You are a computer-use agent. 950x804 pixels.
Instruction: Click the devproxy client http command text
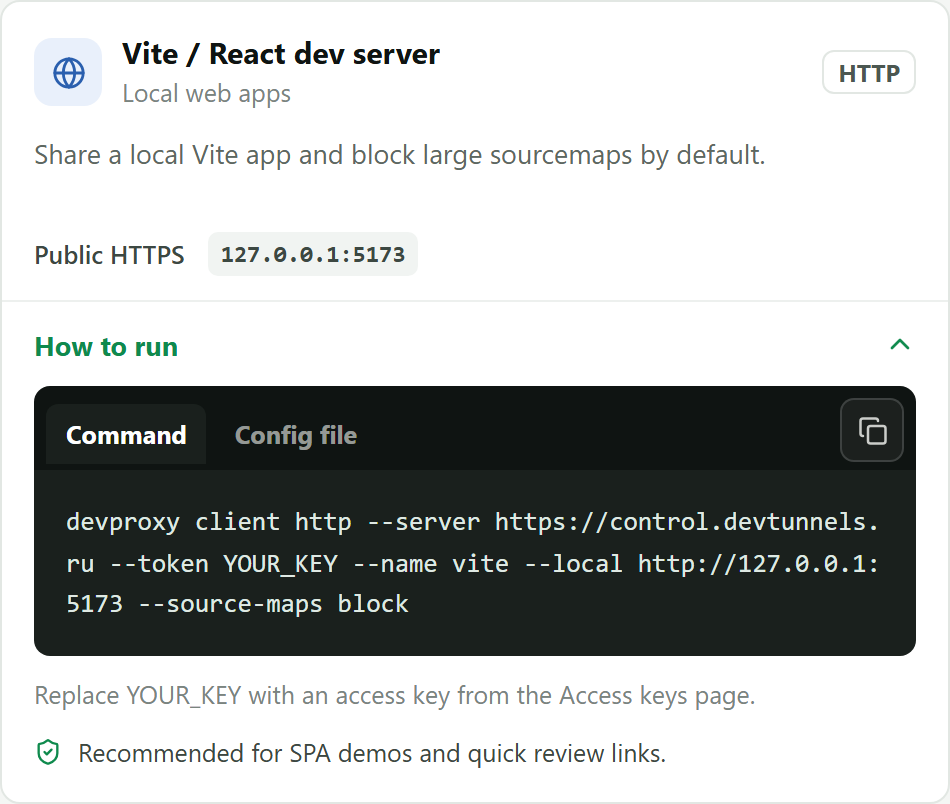coord(473,563)
